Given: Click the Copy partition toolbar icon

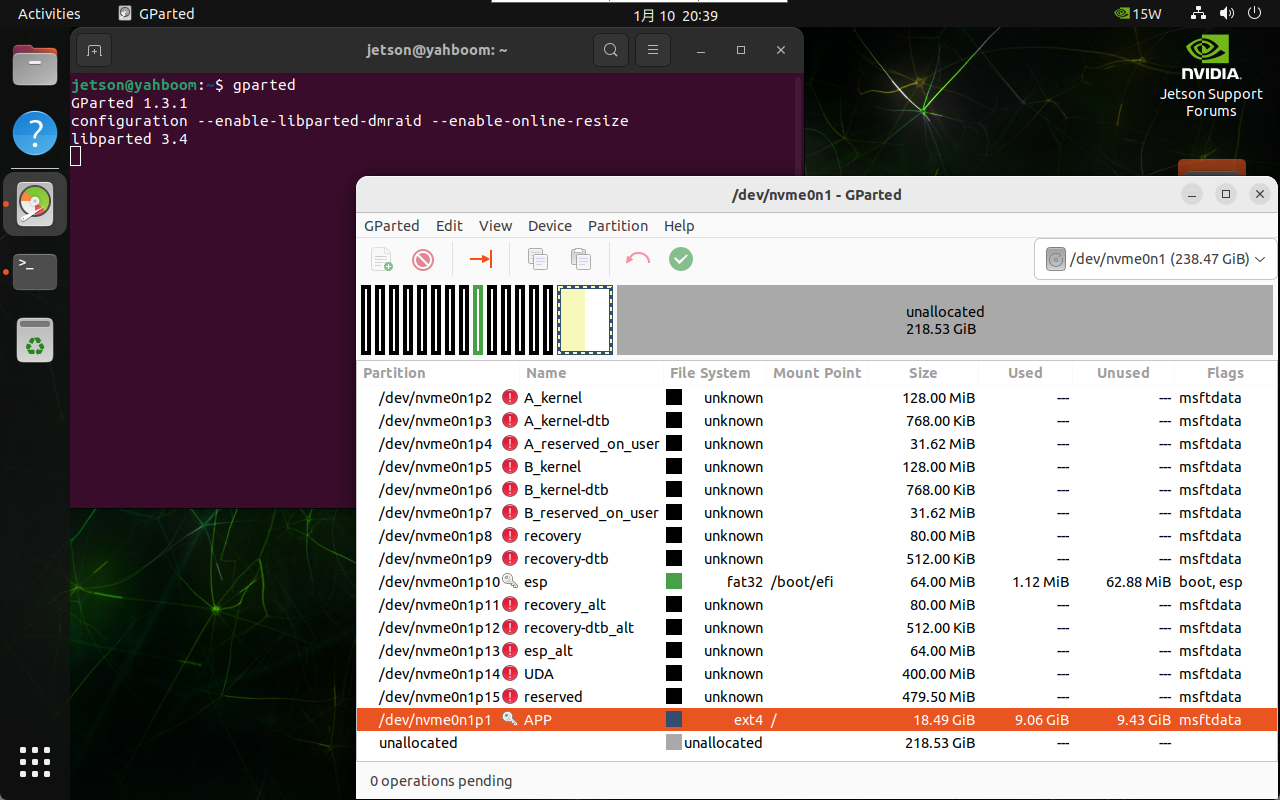Looking at the screenshot, I should [x=538, y=260].
